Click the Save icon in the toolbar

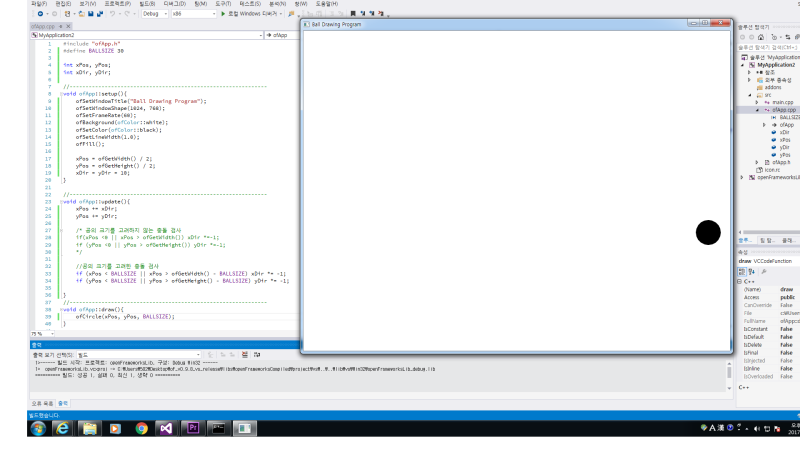88,14
